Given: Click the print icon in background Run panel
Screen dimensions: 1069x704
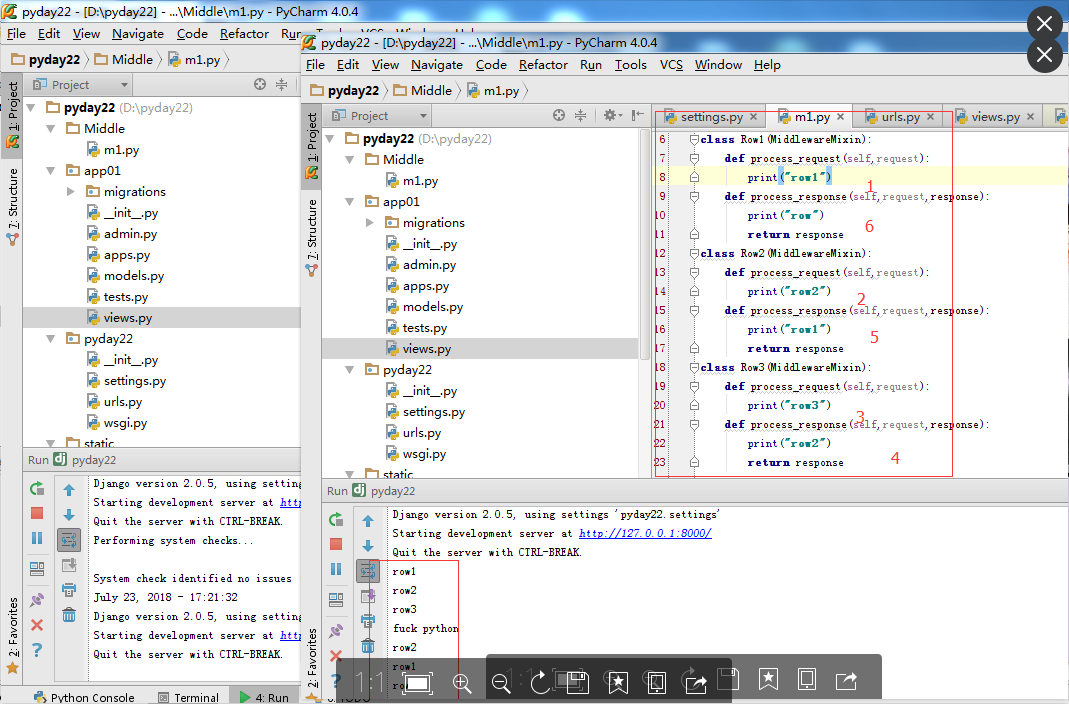Looking at the screenshot, I should 69,590.
